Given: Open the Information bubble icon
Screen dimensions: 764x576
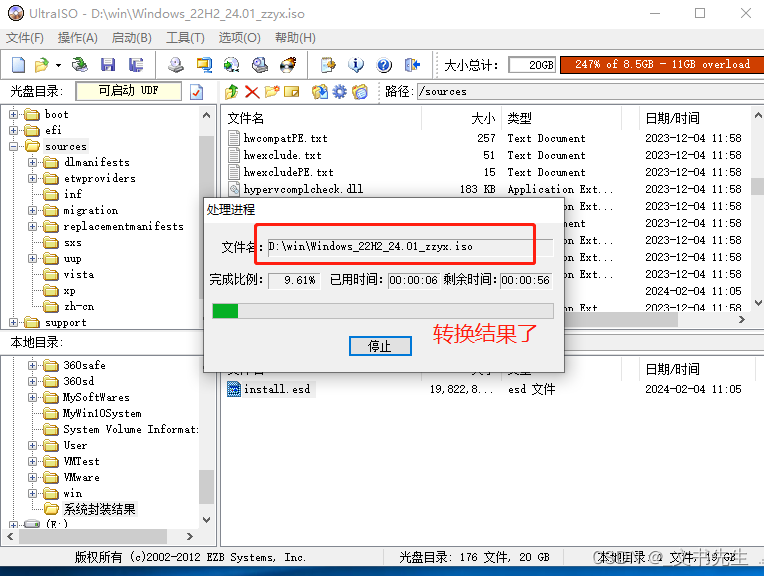Looking at the screenshot, I should point(356,64).
